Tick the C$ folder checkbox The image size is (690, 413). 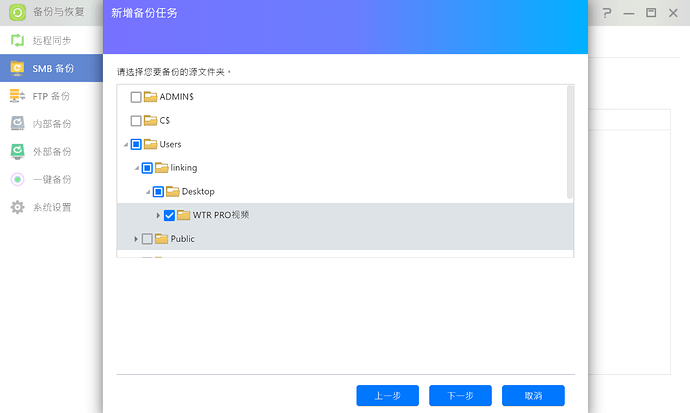click(136, 120)
